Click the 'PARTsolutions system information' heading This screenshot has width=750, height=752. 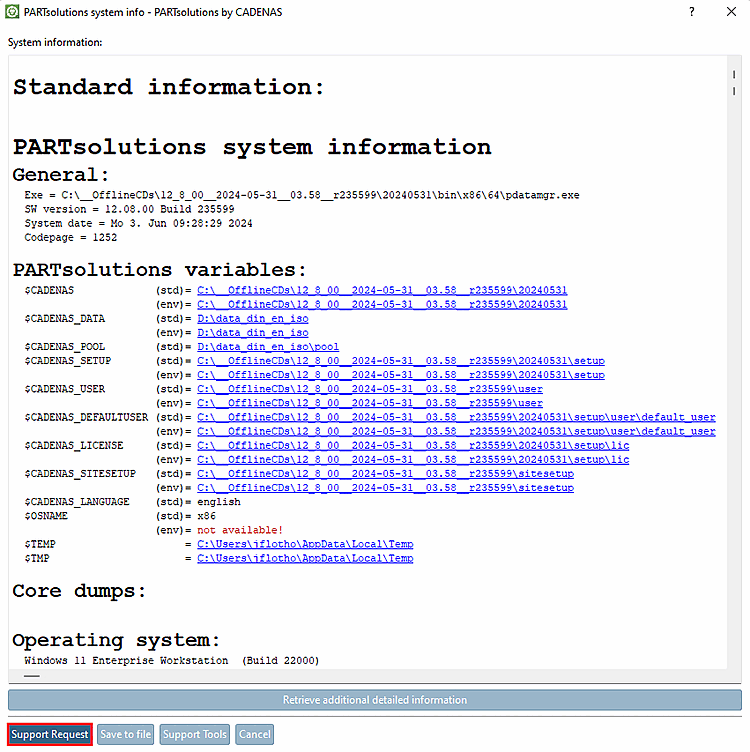click(x=252, y=147)
